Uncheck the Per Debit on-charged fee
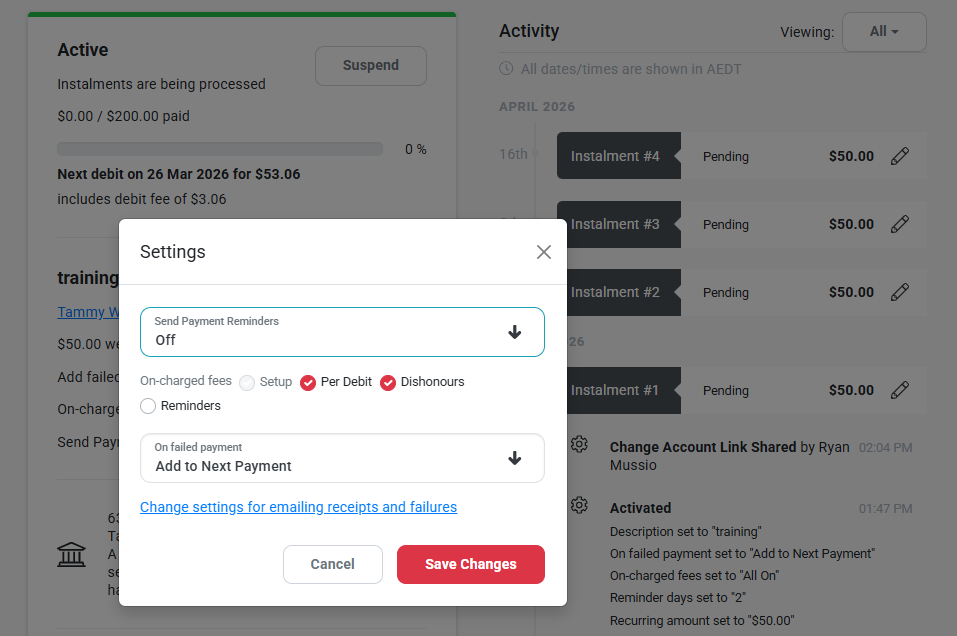The width and height of the screenshot is (957, 636). pyautogui.click(x=308, y=382)
